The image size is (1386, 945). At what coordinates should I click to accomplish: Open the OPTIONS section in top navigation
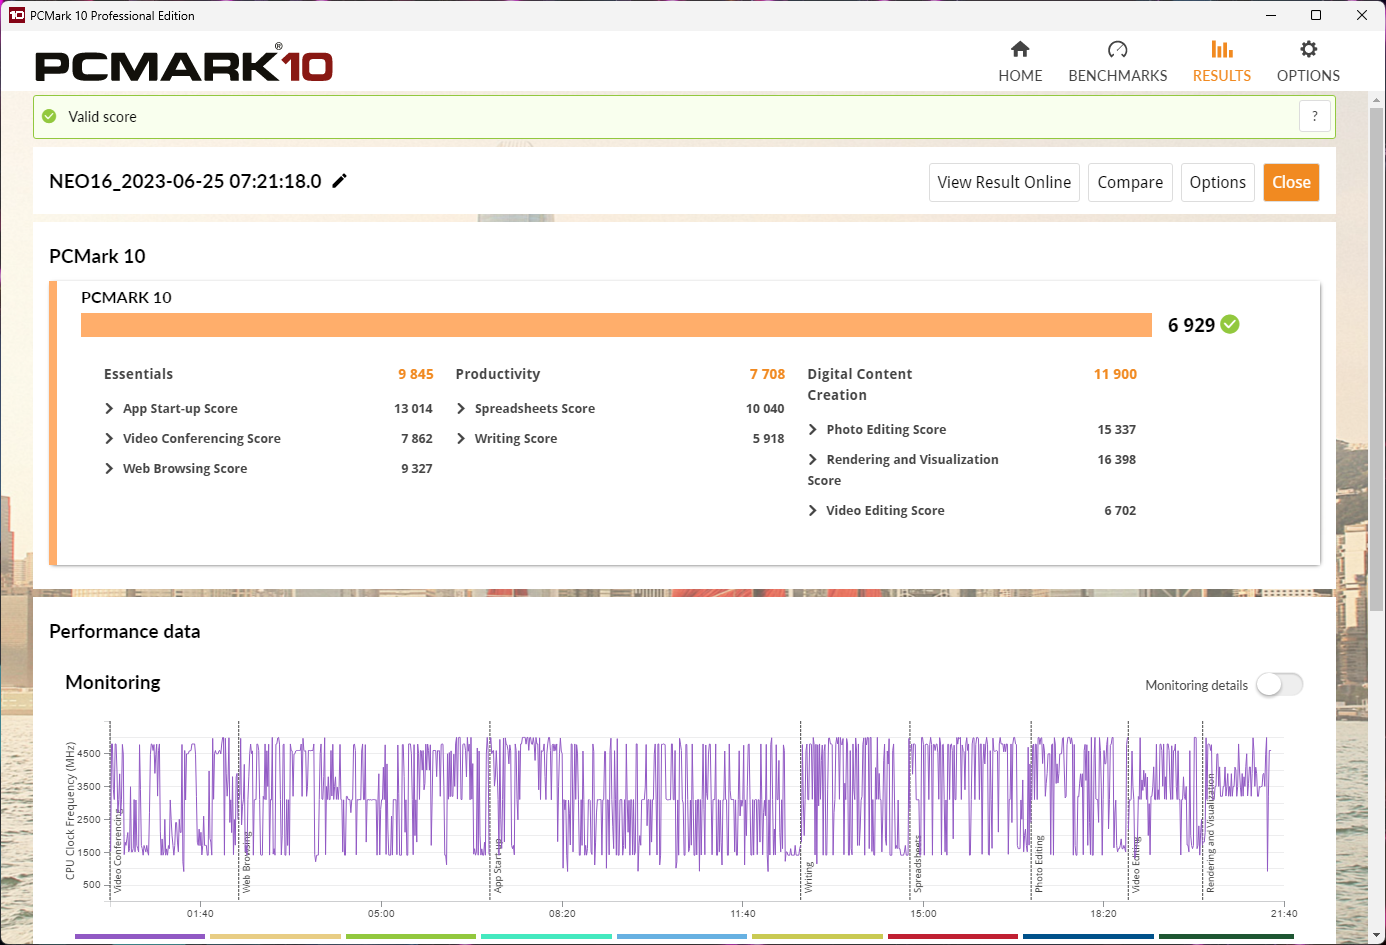tap(1308, 62)
